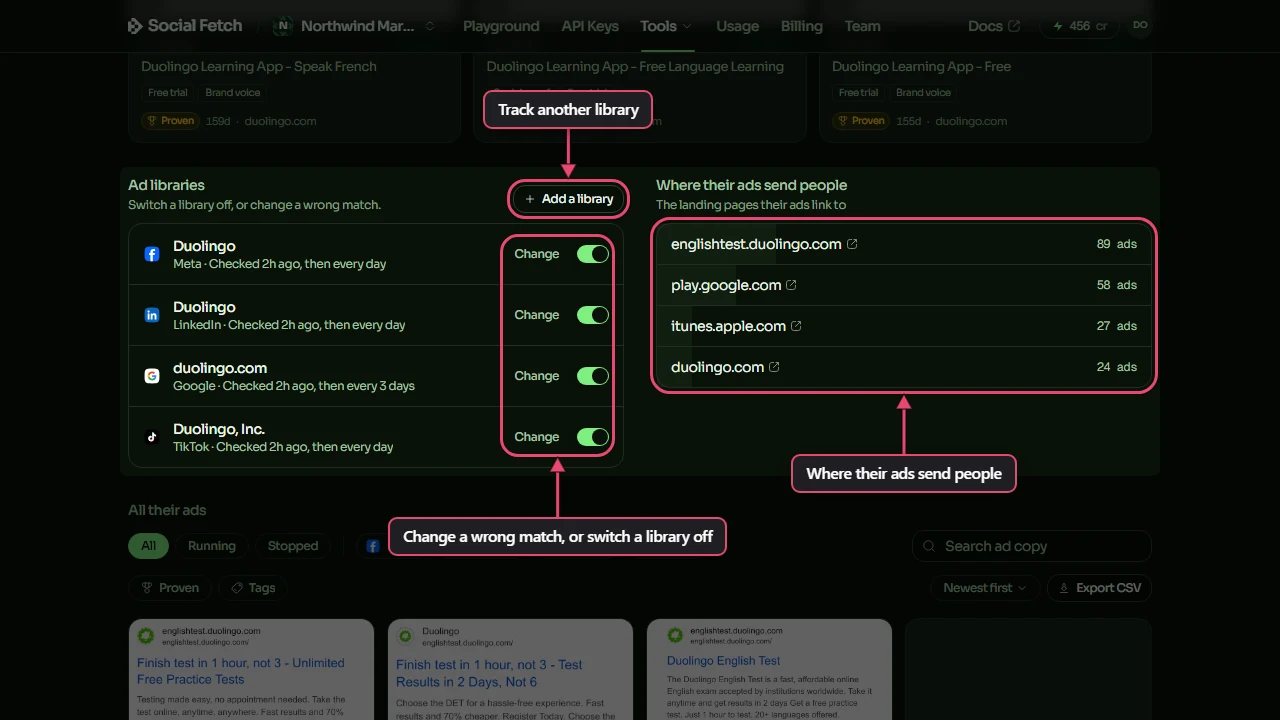Toggle off the Meta Duolingo library

pos(593,254)
